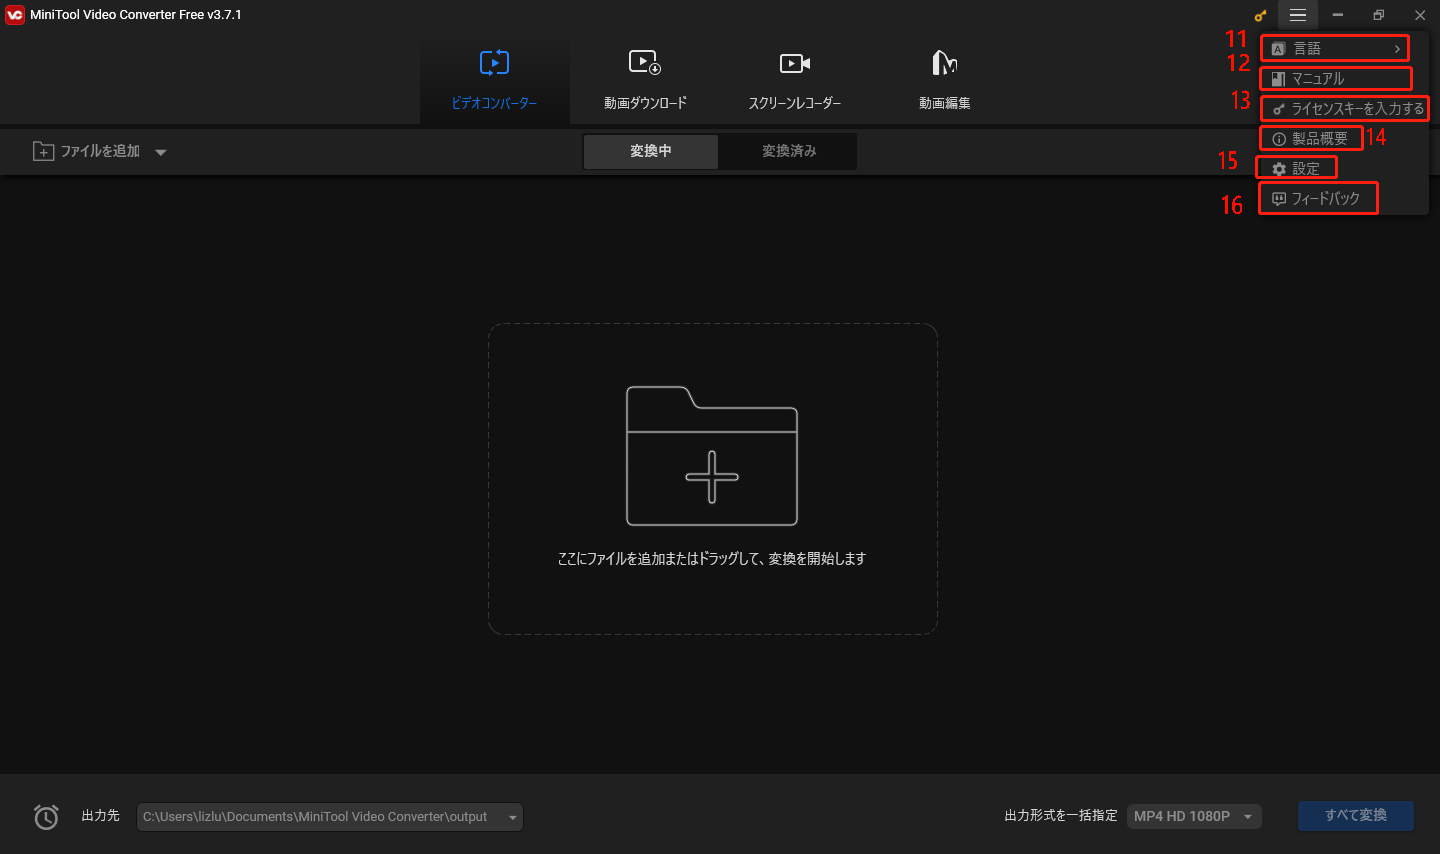1440x854 pixels.
Task: Click the MiniTool app logo icon
Action: pos(15,15)
